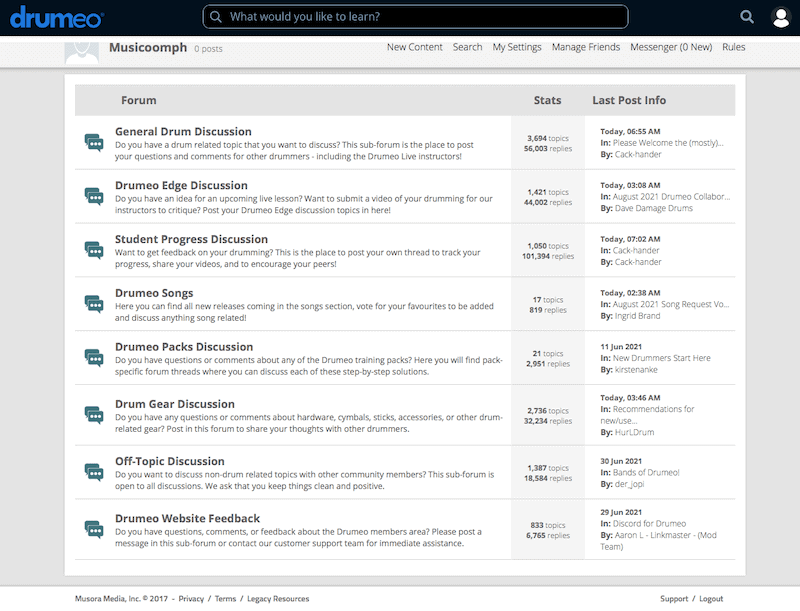Viewport: 800px width, 611px height.
Task: Click the Drumeo Website Feedback chat icon
Action: (x=94, y=529)
